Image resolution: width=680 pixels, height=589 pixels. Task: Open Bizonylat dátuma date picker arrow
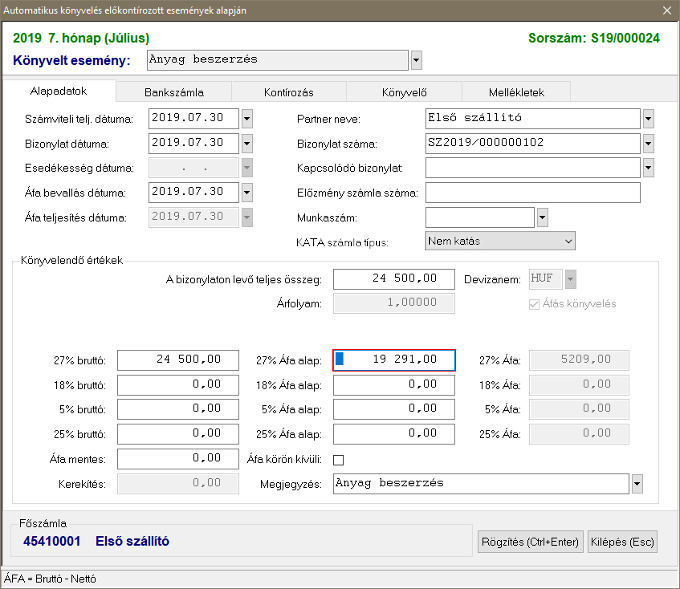click(x=247, y=143)
